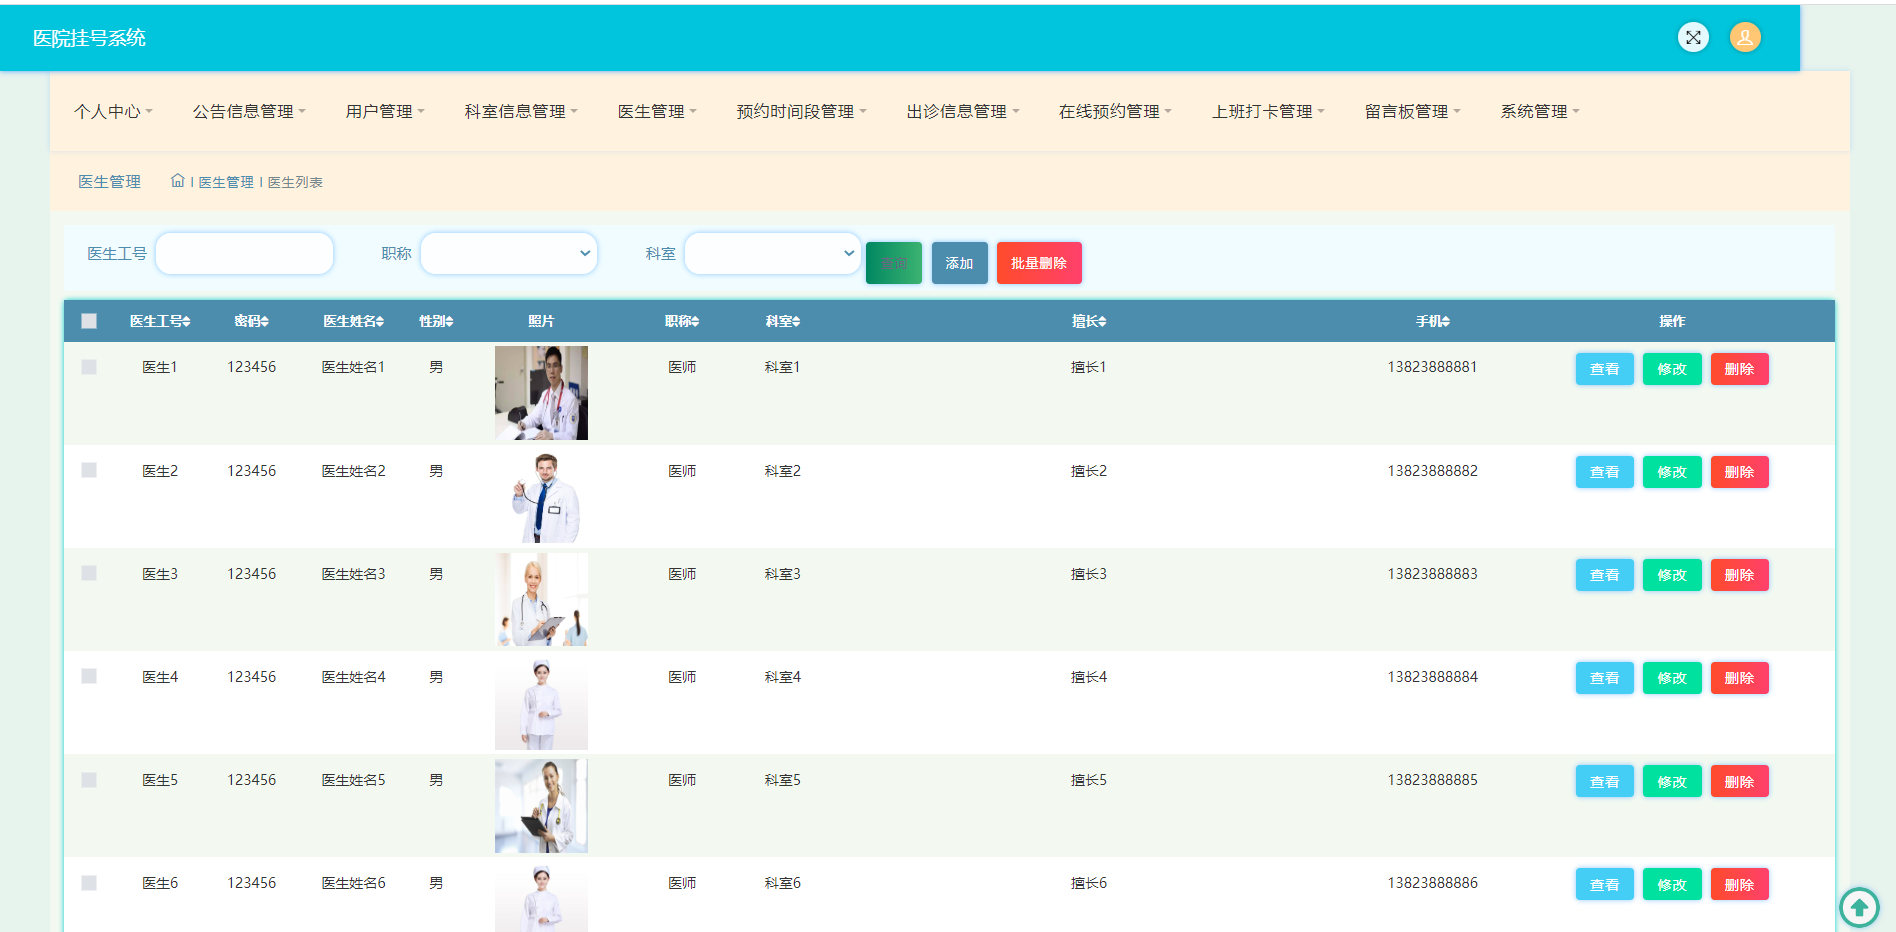Sort by 医生工号 column arrows
The width and height of the screenshot is (1896, 932).
(x=186, y=321)
